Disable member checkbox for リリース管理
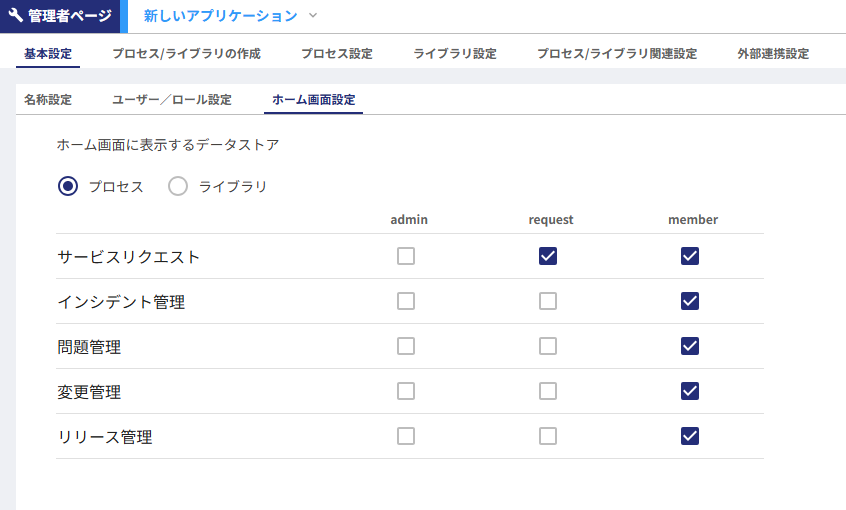 [x=689, y=436]
